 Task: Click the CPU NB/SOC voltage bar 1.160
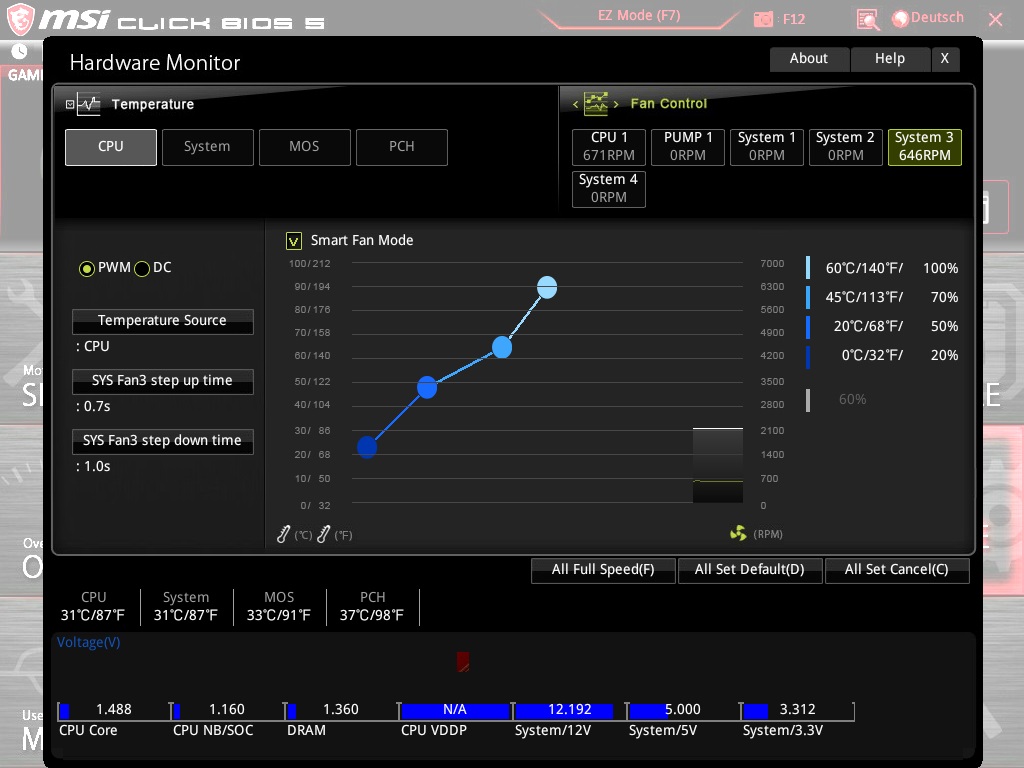[x=228, y=711]
